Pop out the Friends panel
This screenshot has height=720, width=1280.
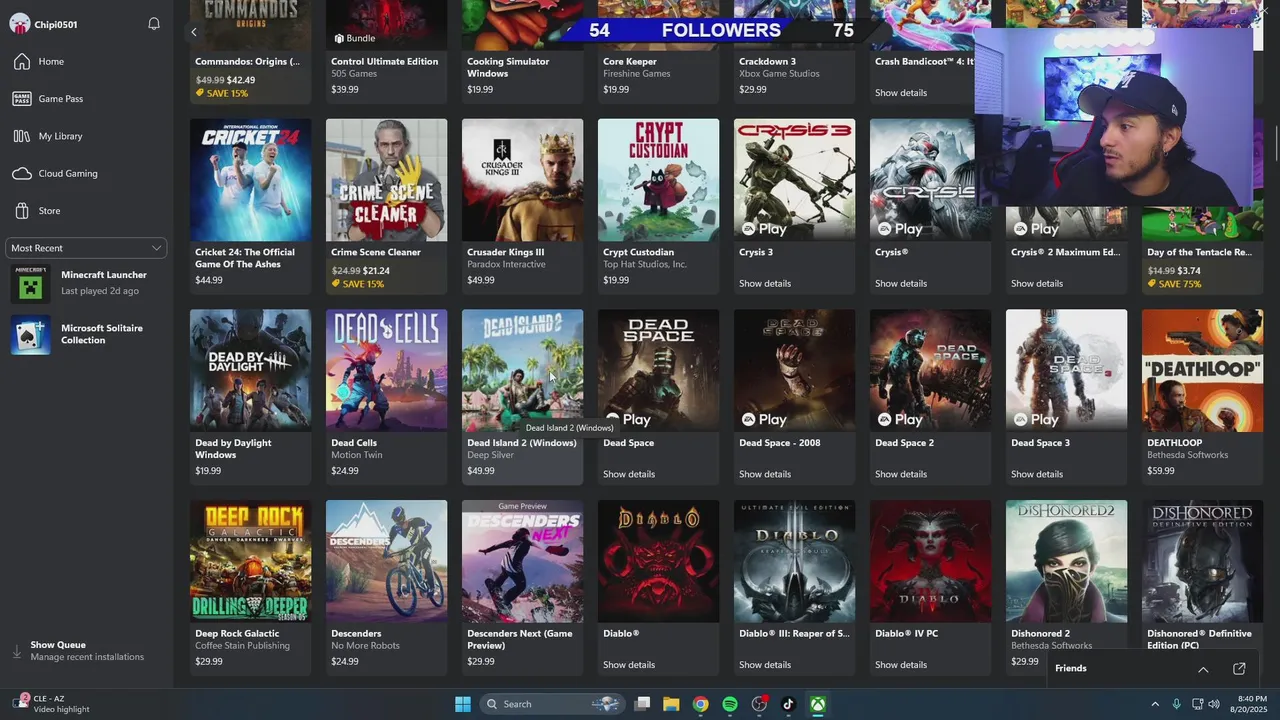(1239, 669)
